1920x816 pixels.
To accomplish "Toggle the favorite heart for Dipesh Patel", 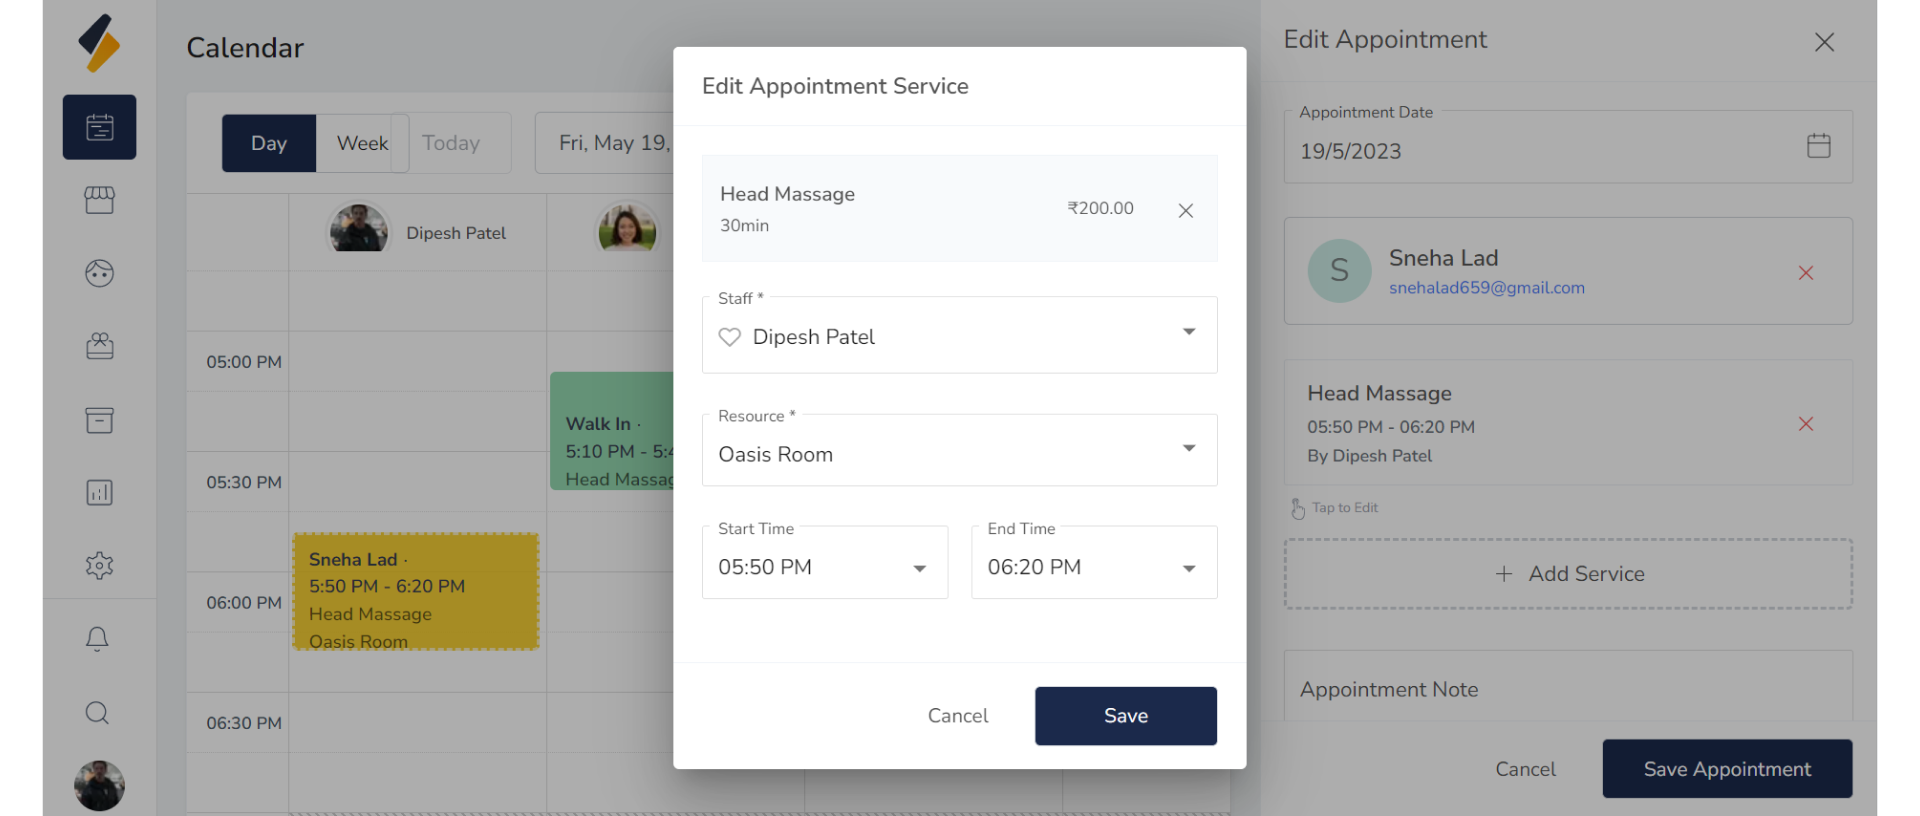I will 730,337.
